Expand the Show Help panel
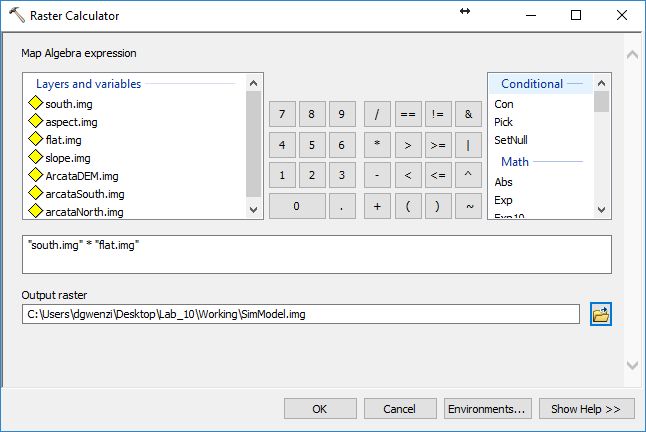646x432 pixels. (587, 409)
